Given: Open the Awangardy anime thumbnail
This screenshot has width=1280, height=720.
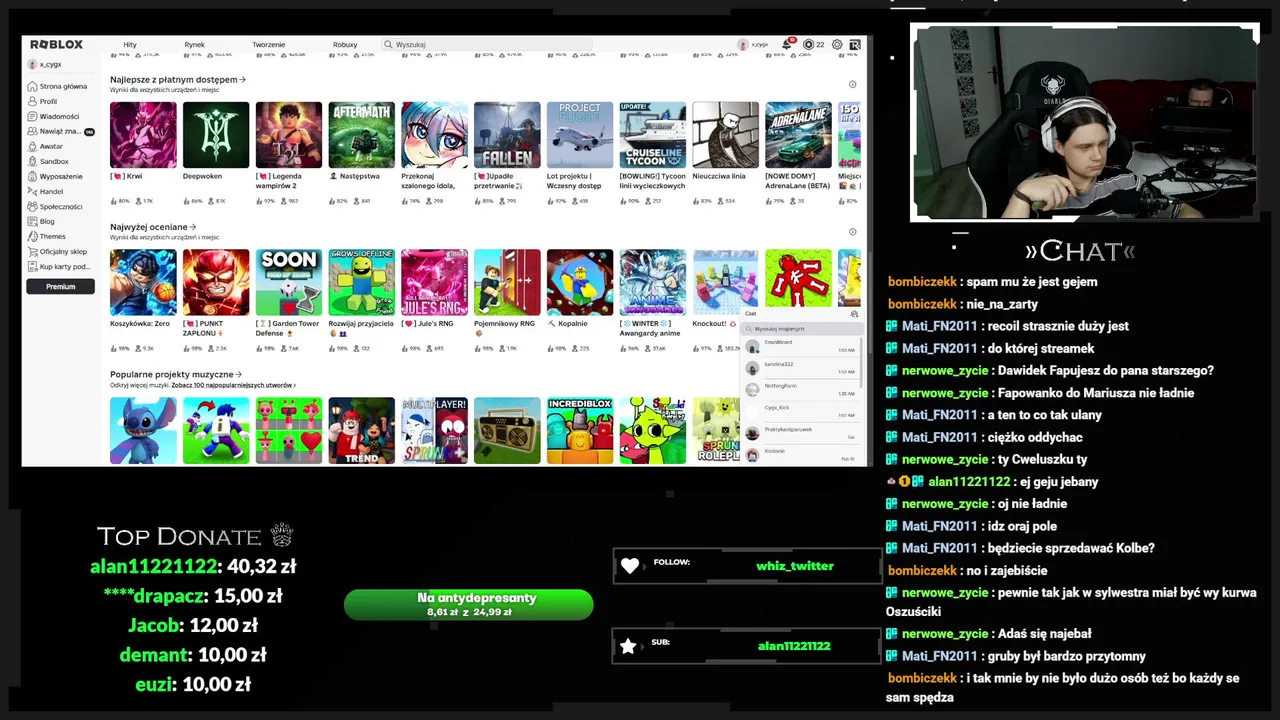Looking at the screenshot, I should tap(653, 282).
